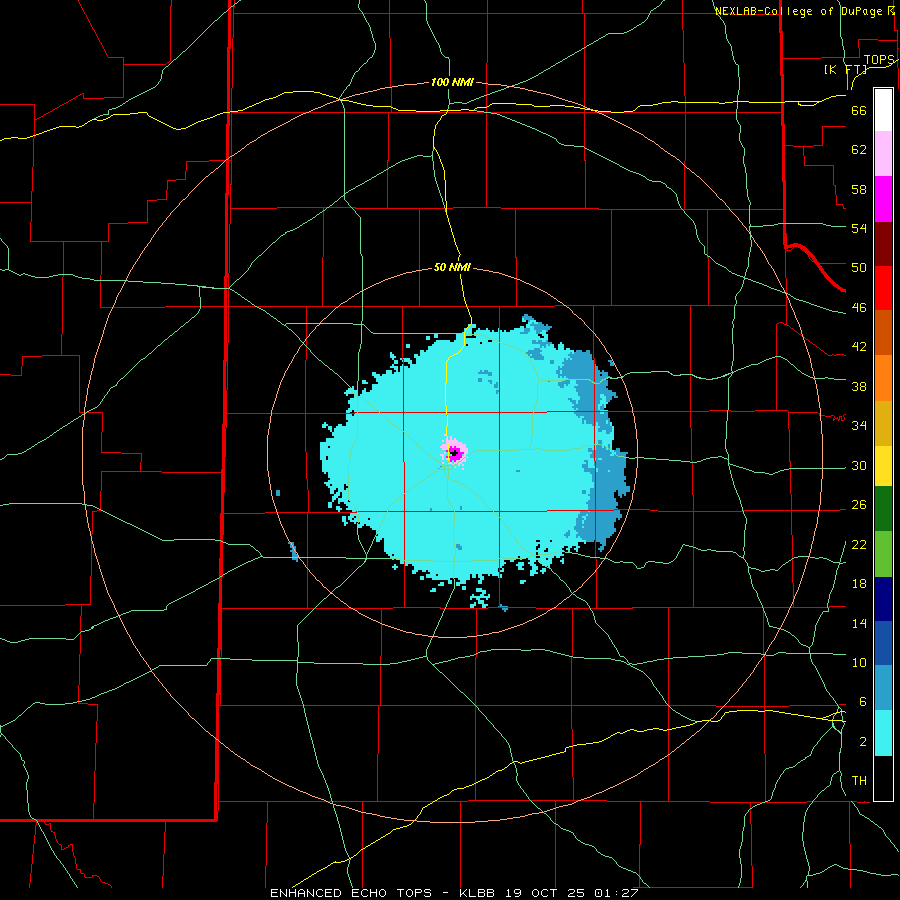Viewport: 900px width, 900px height.
Task: Click the medium blue swatch between 14 and 10
Action: coord(883,643)
